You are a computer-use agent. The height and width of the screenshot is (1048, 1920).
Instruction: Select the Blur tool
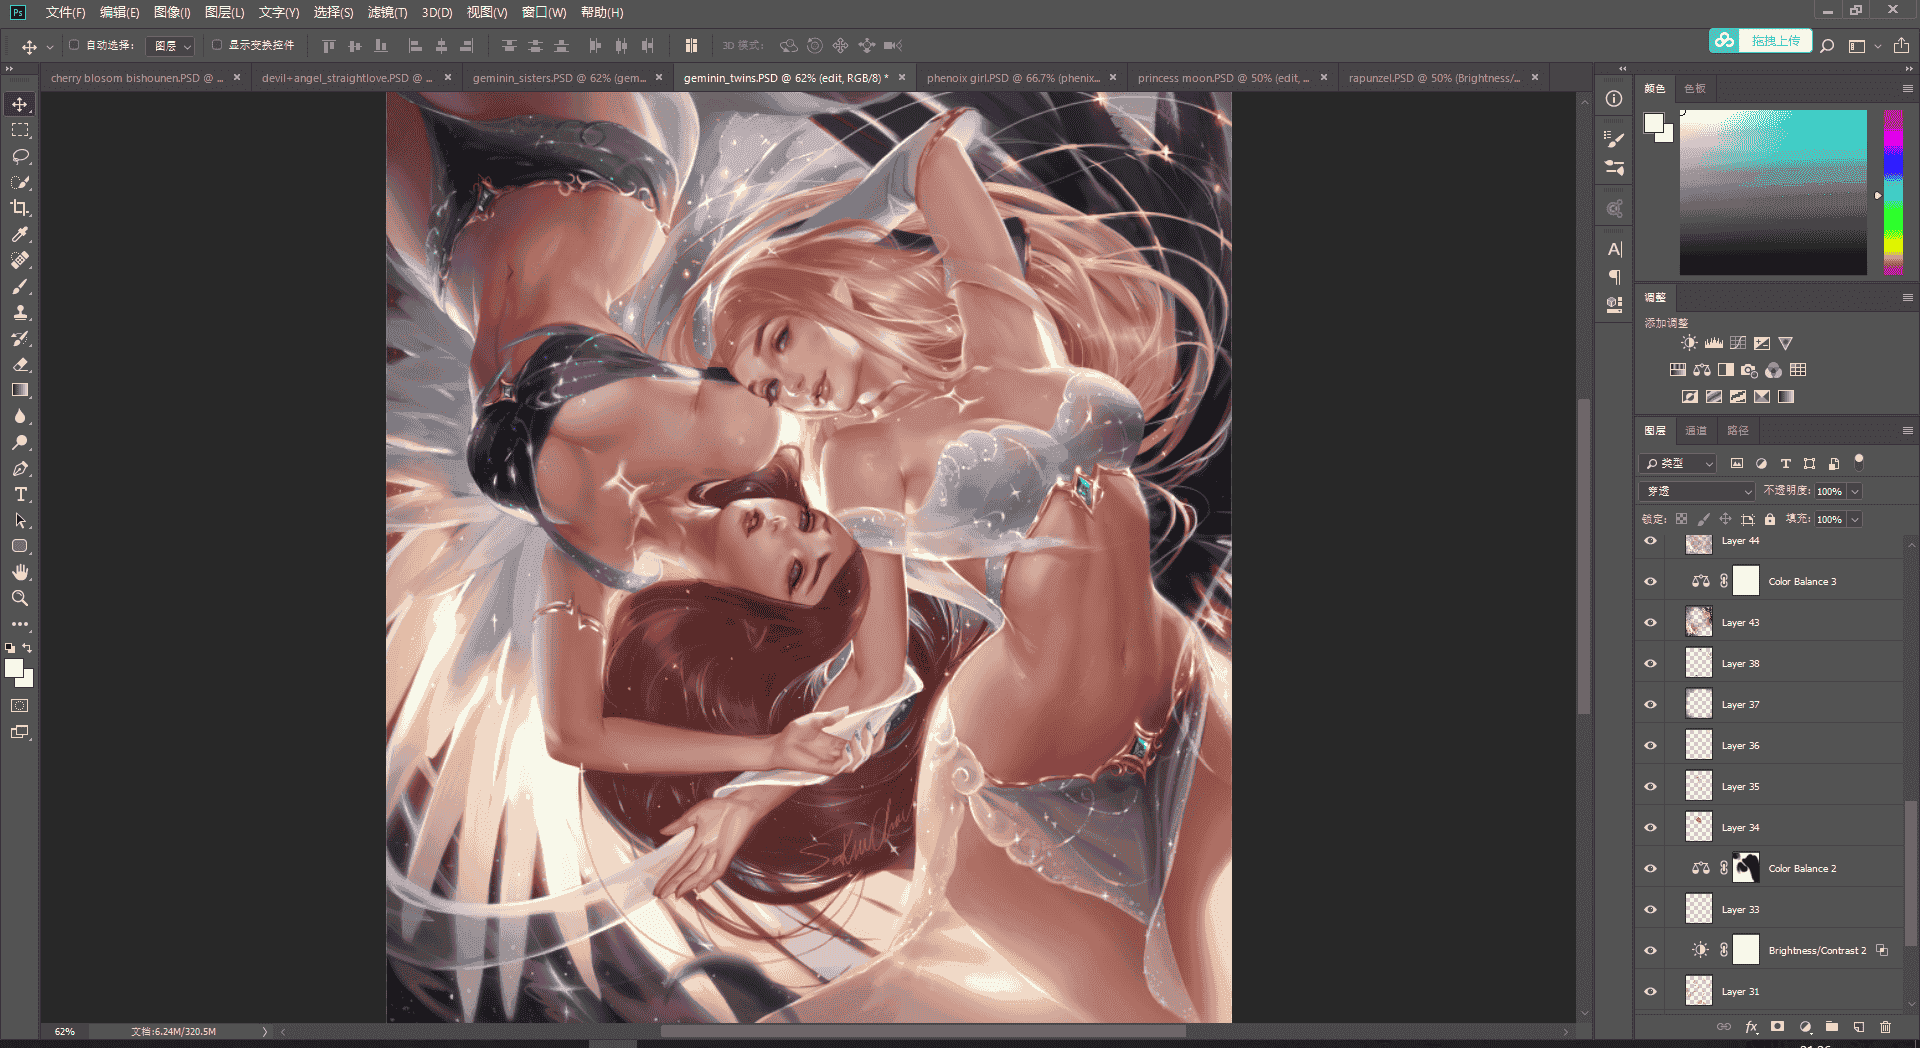(x=20, y=416)
